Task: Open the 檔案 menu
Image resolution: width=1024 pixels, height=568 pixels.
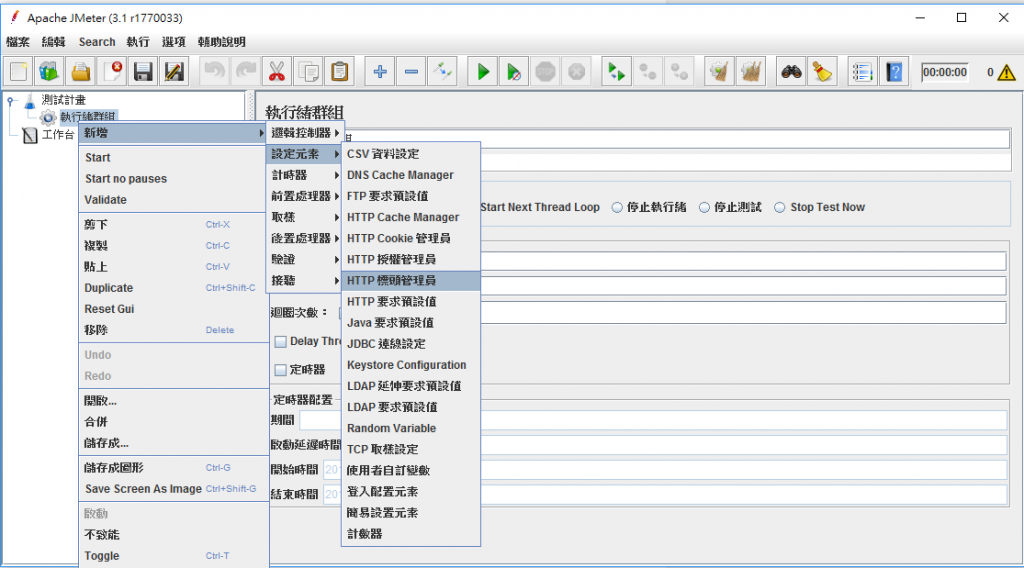Action: coord(18,42)
